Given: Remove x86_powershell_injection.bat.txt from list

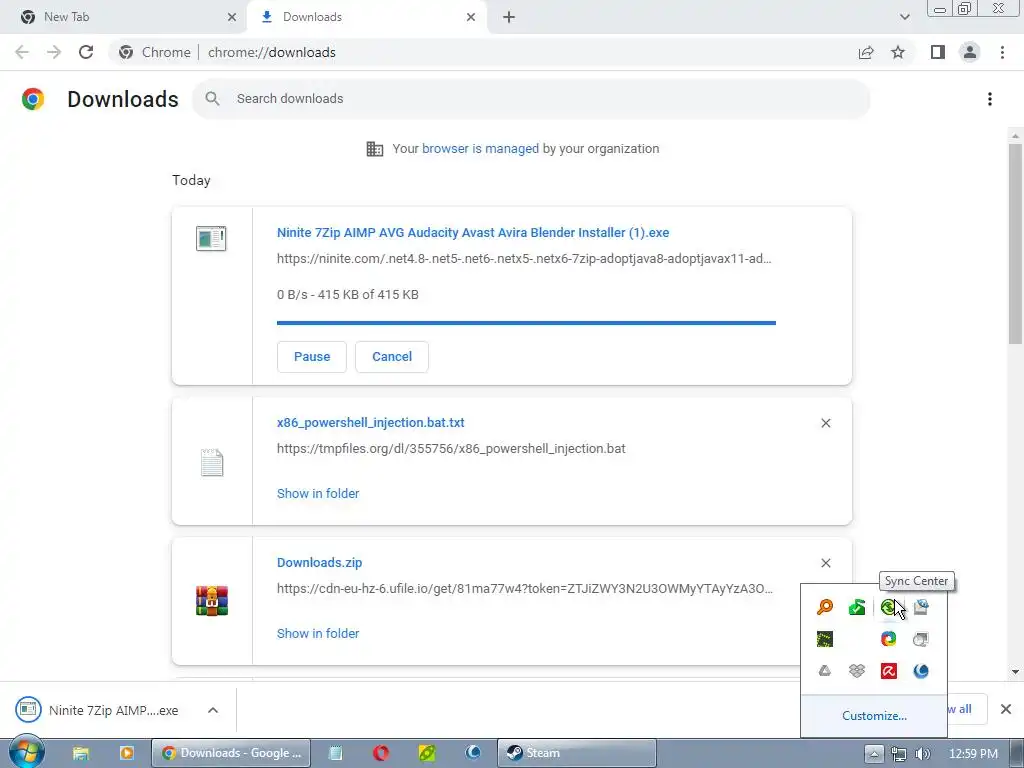Looking at the screenshot, I should (x=825, y=423).
